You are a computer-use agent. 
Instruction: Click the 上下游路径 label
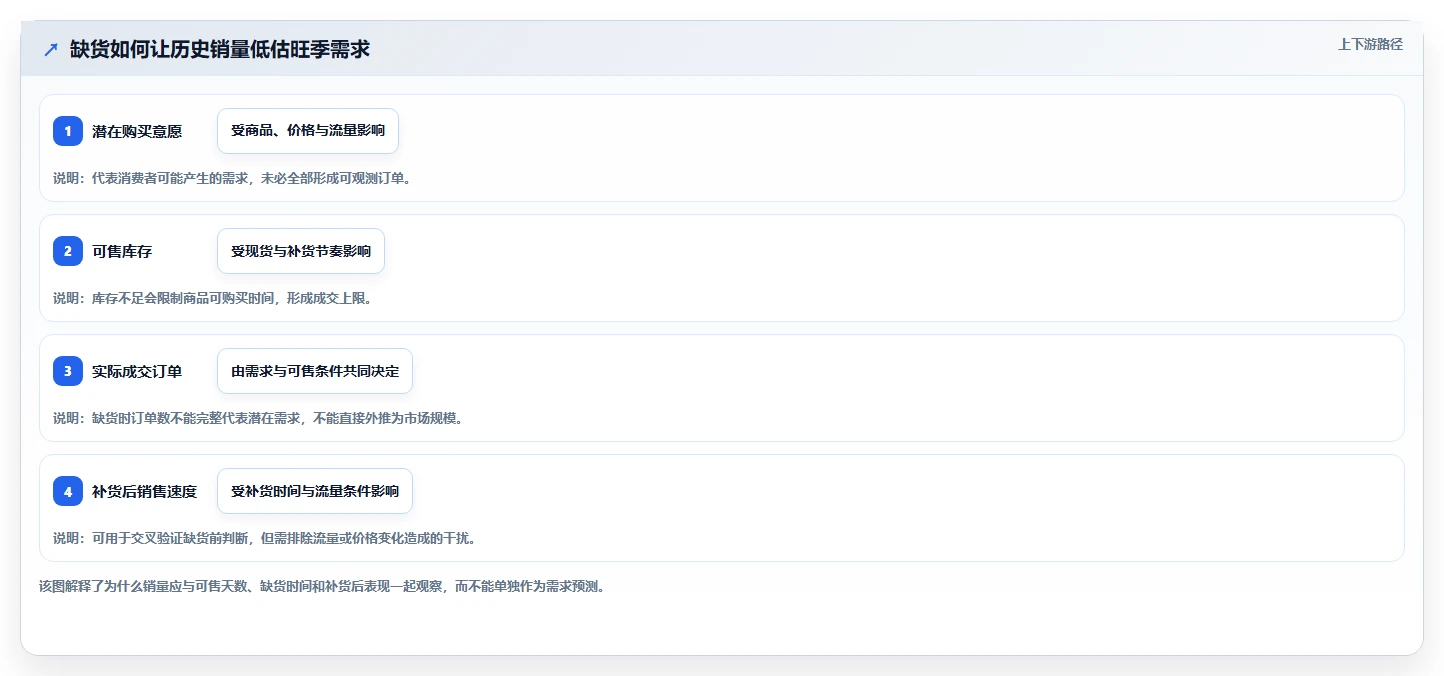tap(1371, 44)
